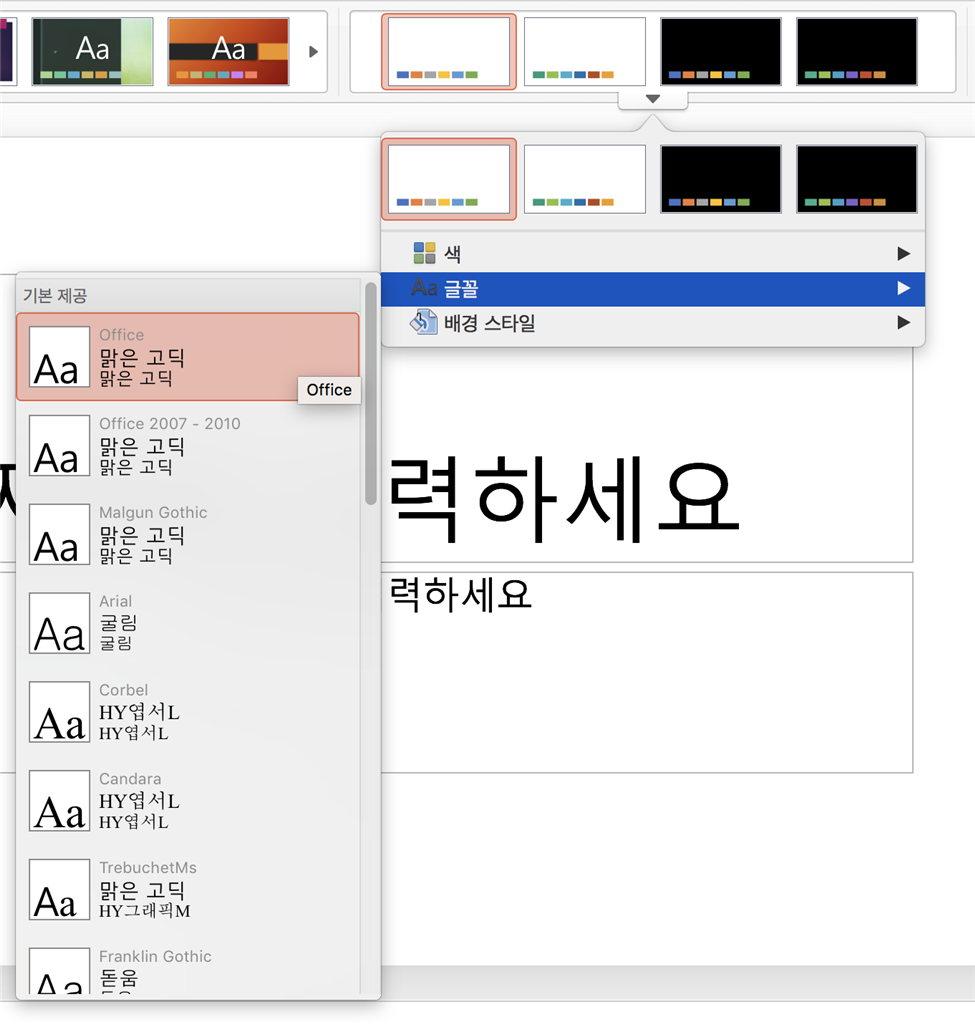Collapse the variants gallery dropdown arrow

pos(652,99)
